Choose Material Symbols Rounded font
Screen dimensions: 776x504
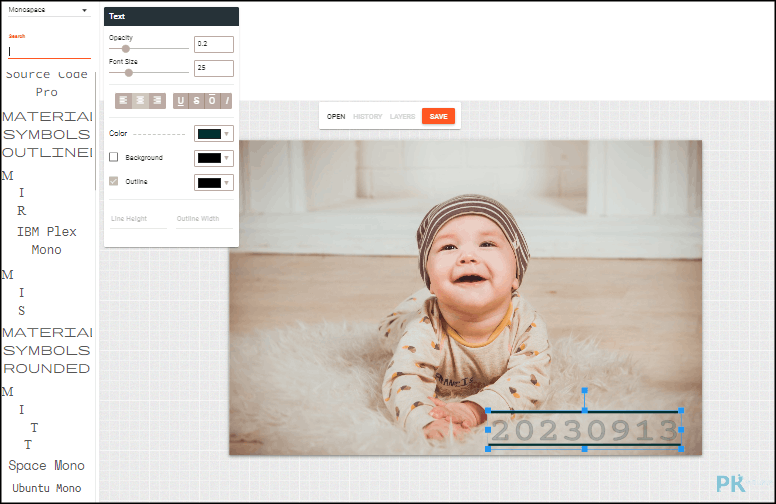pyautogui.click(x=47, y=351)
